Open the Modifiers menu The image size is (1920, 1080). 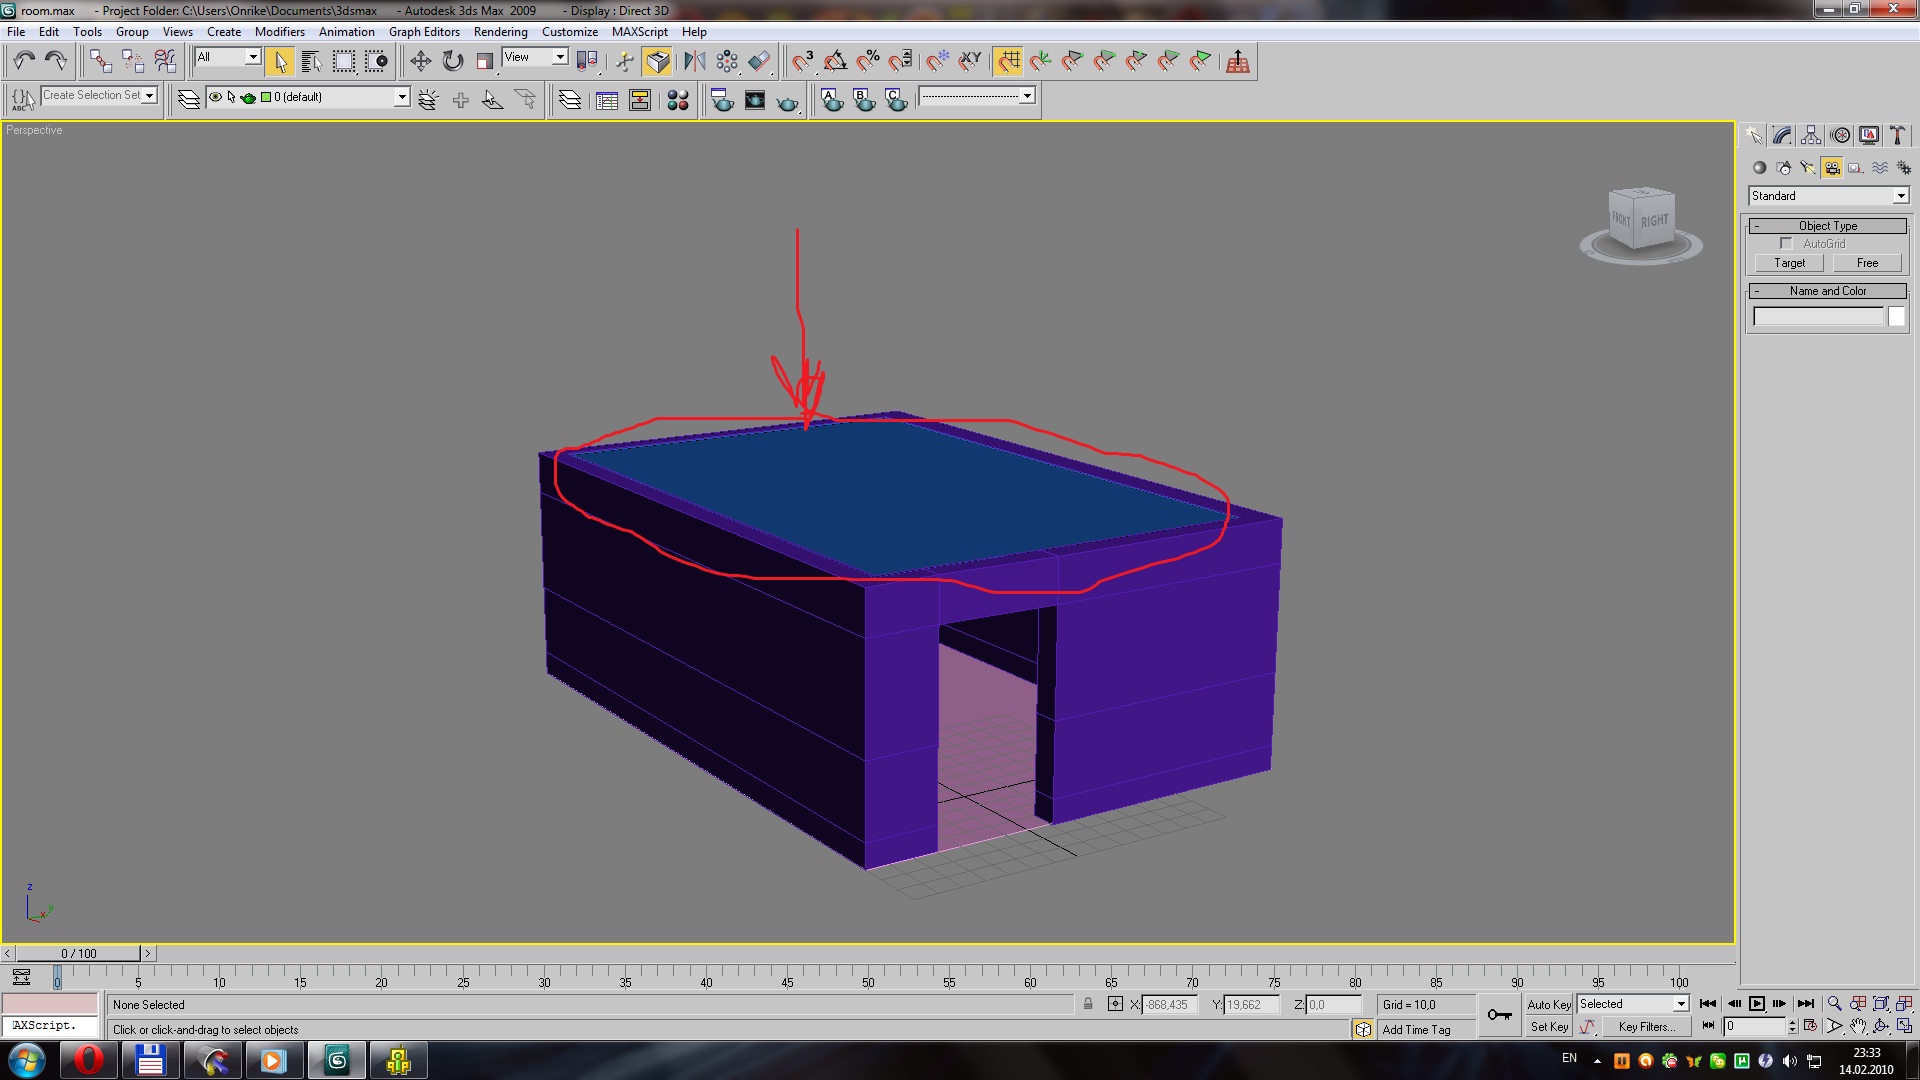[279, 31]
